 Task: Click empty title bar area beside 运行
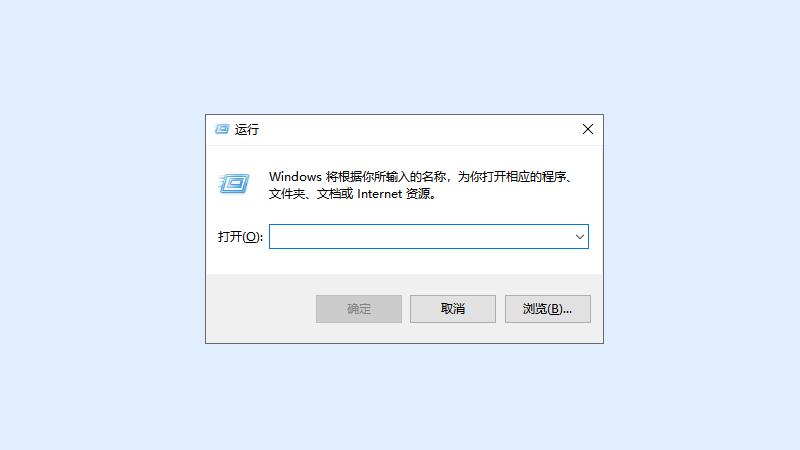click(418, 130)
